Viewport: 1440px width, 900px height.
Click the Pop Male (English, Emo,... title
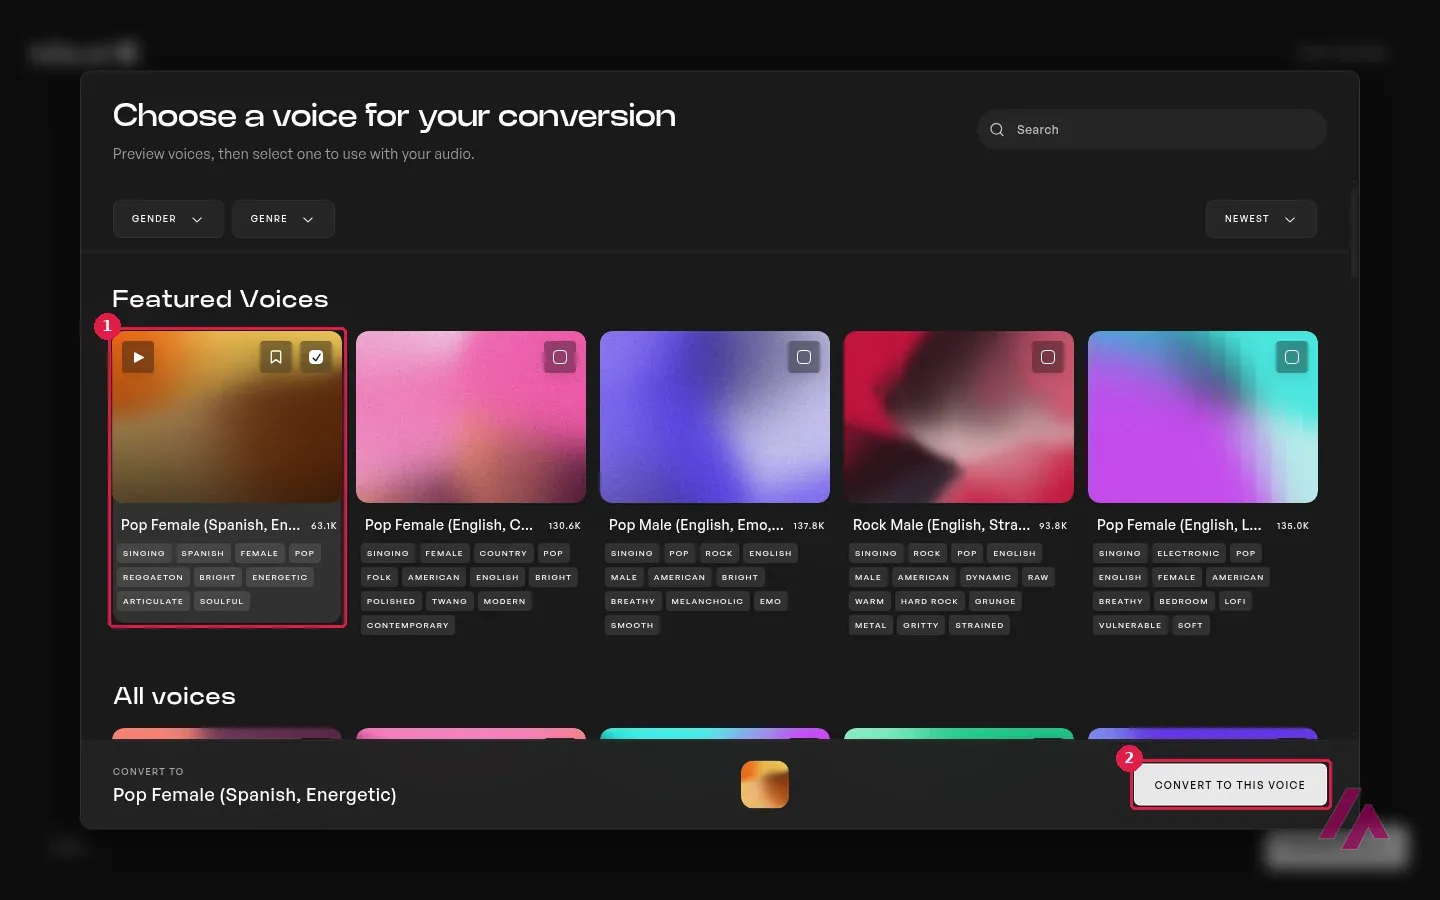(x=696, y=525)
